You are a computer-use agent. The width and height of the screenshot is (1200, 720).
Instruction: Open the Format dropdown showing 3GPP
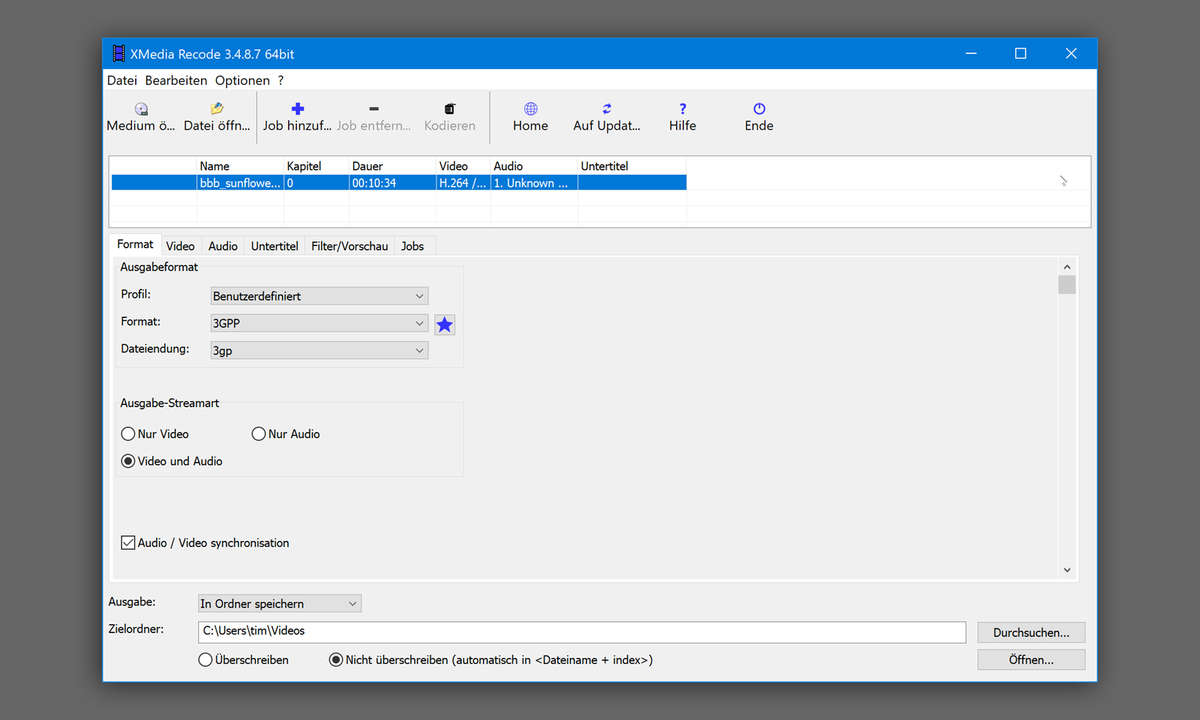coord(319,323)
